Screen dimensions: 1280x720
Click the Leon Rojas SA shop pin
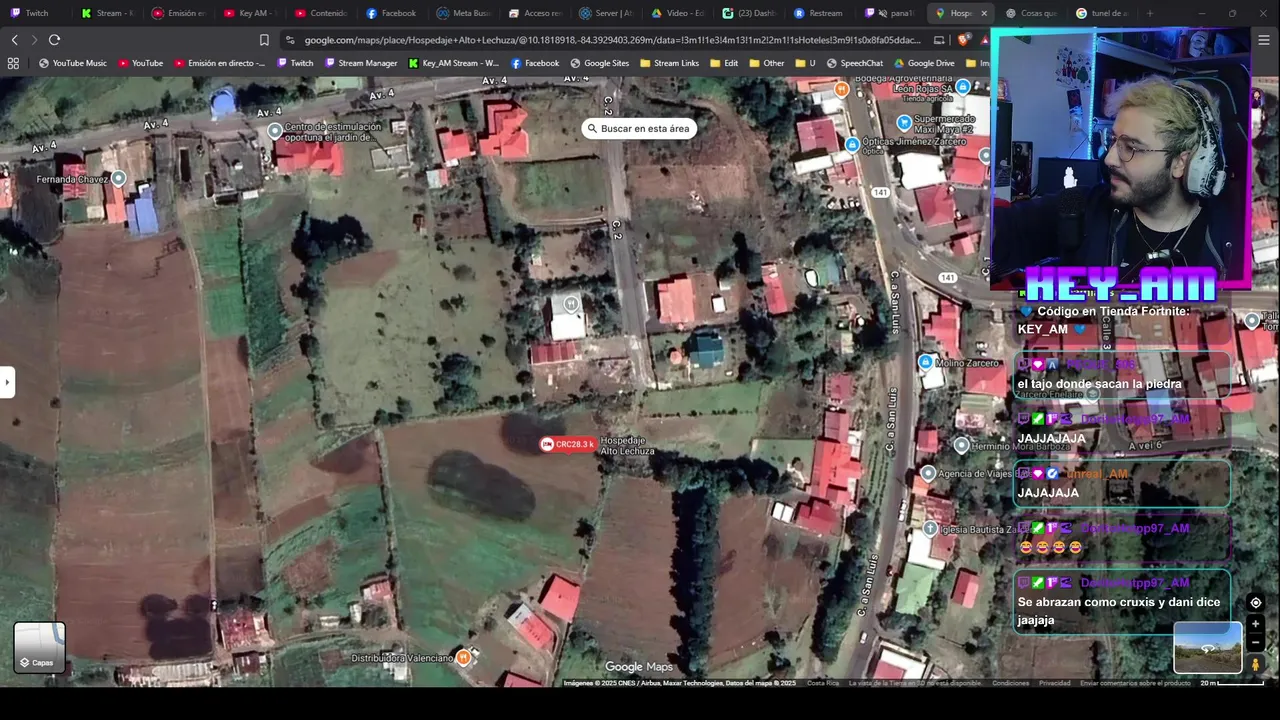[963, 87]
